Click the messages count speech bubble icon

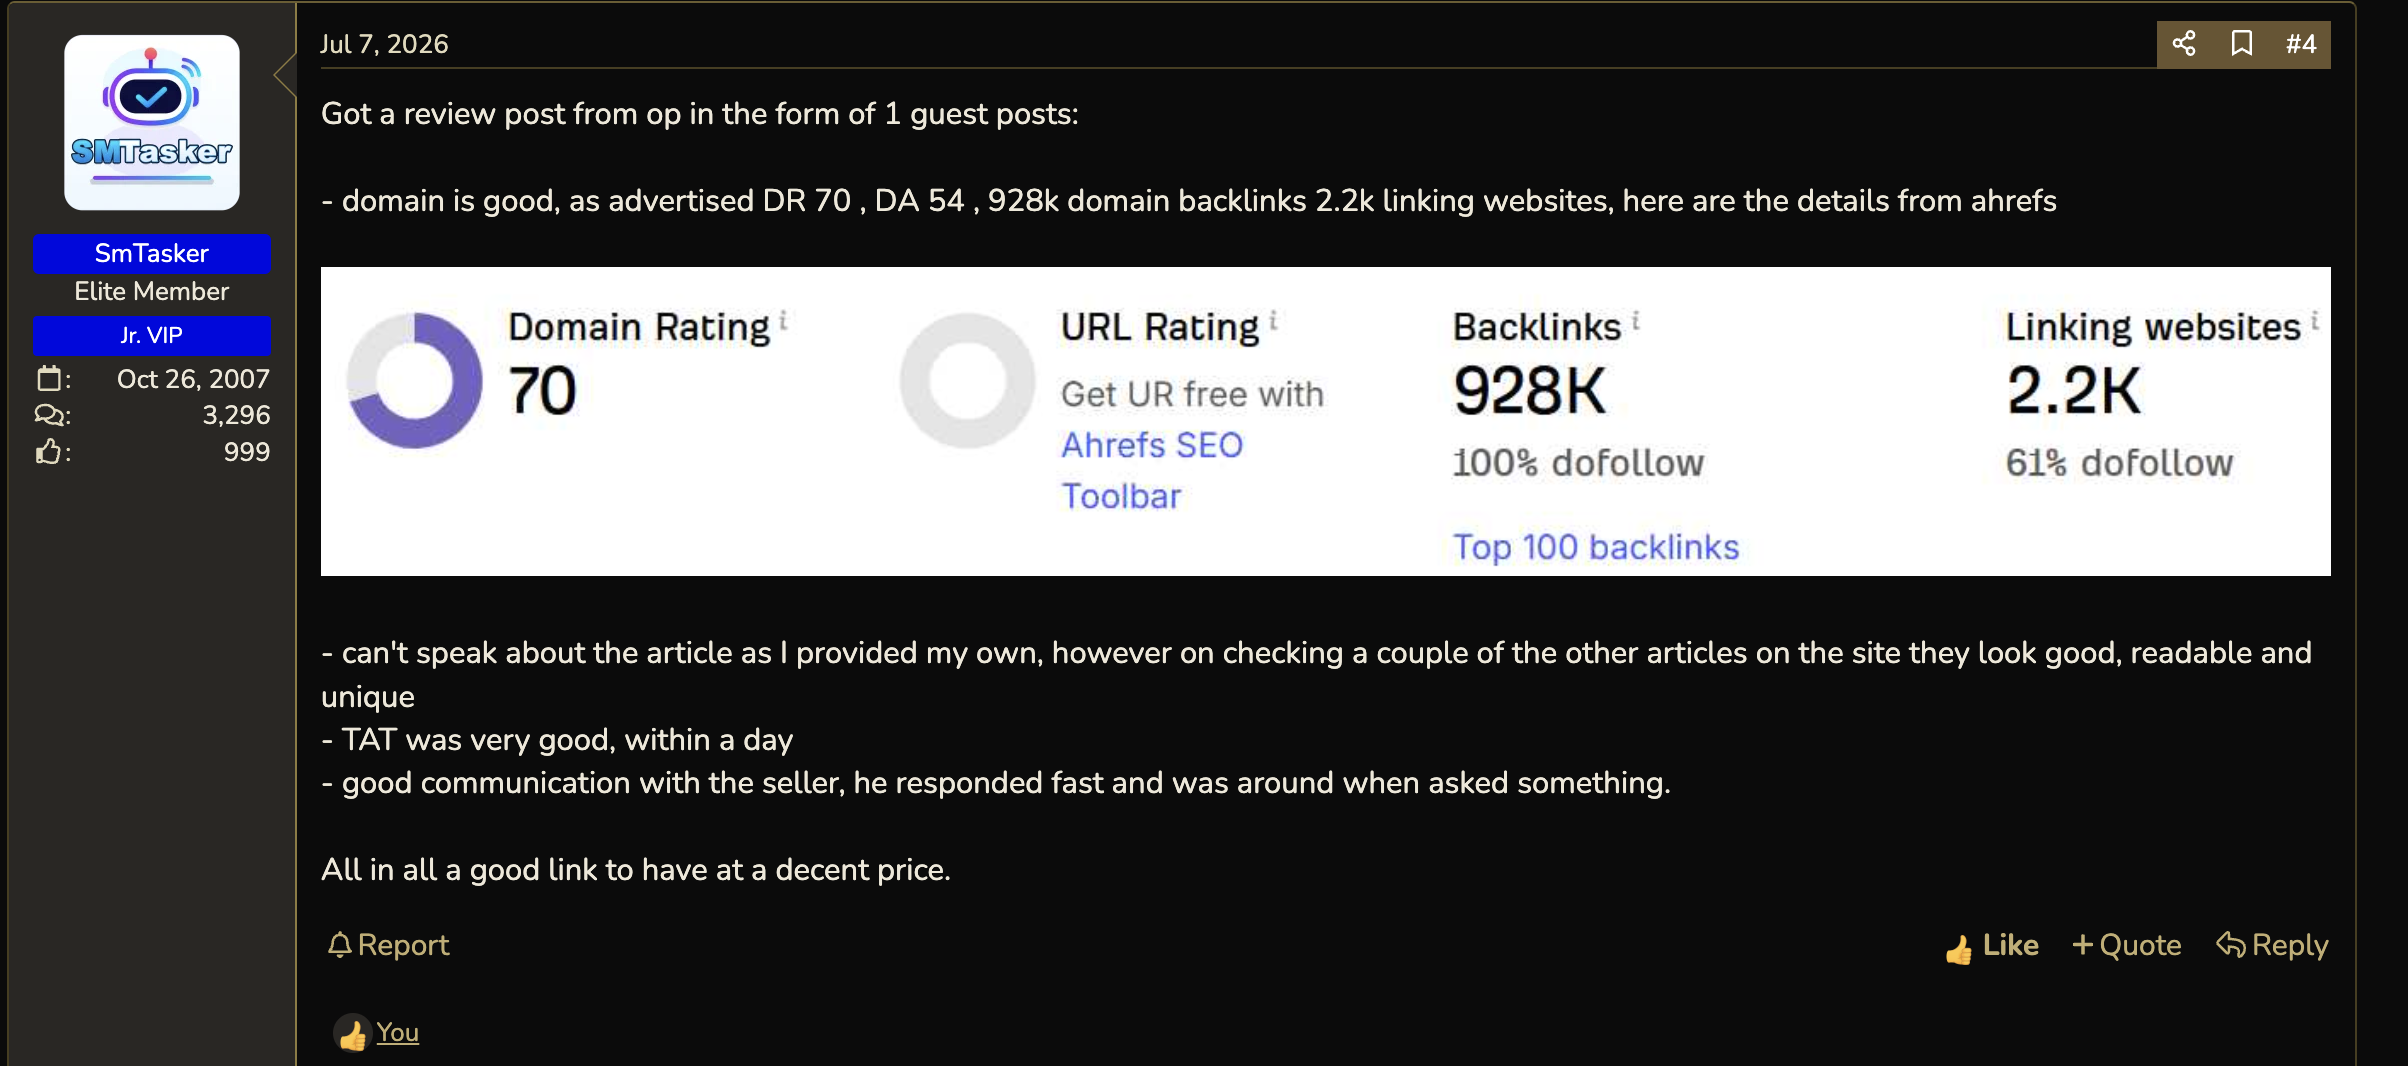49,415
